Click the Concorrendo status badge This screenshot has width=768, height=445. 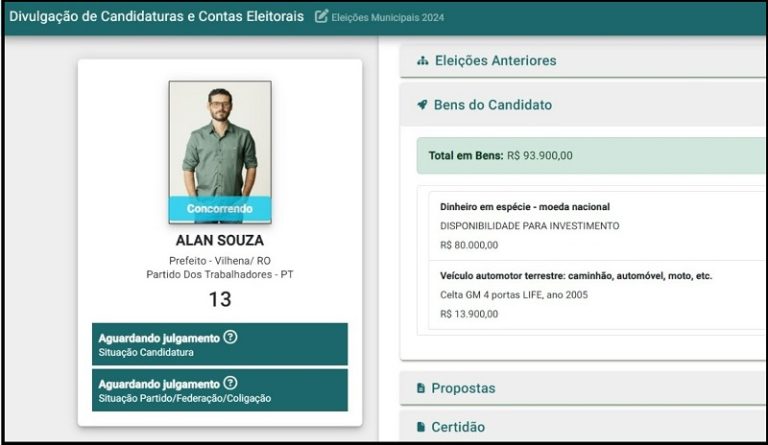click(220, 209)
